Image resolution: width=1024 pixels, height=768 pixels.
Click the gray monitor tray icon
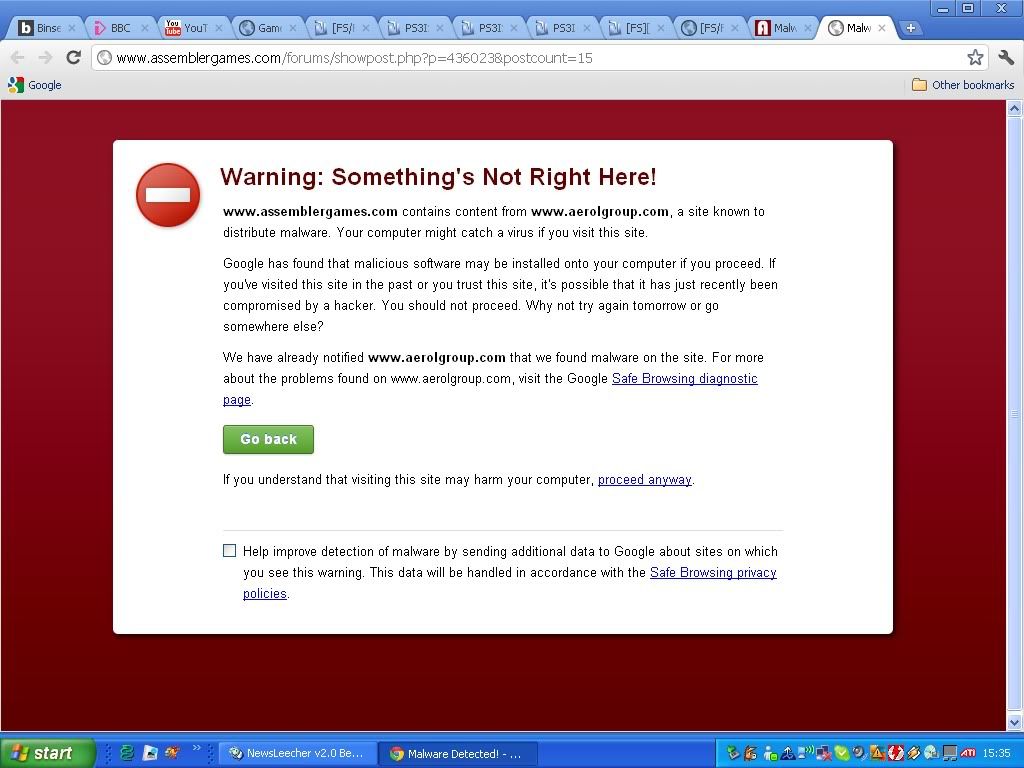point(950,753)
